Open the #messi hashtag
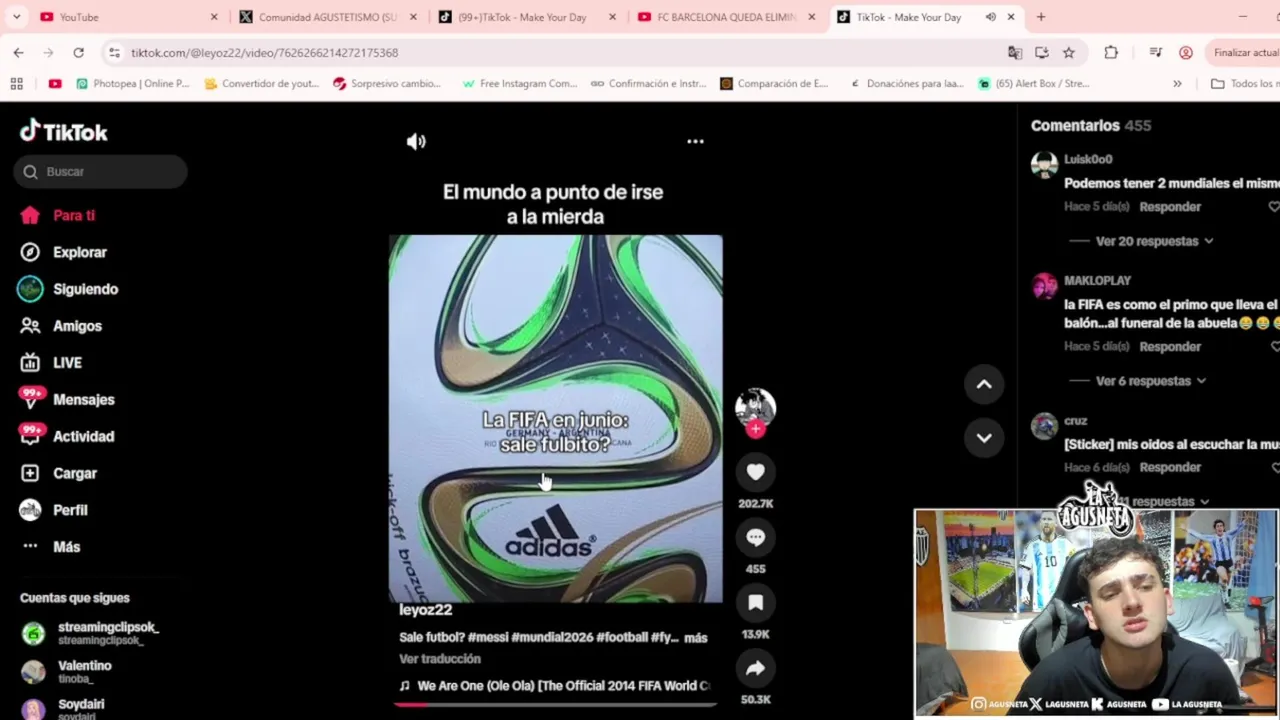The image size is (1280, 720). (x=487, y=638)
